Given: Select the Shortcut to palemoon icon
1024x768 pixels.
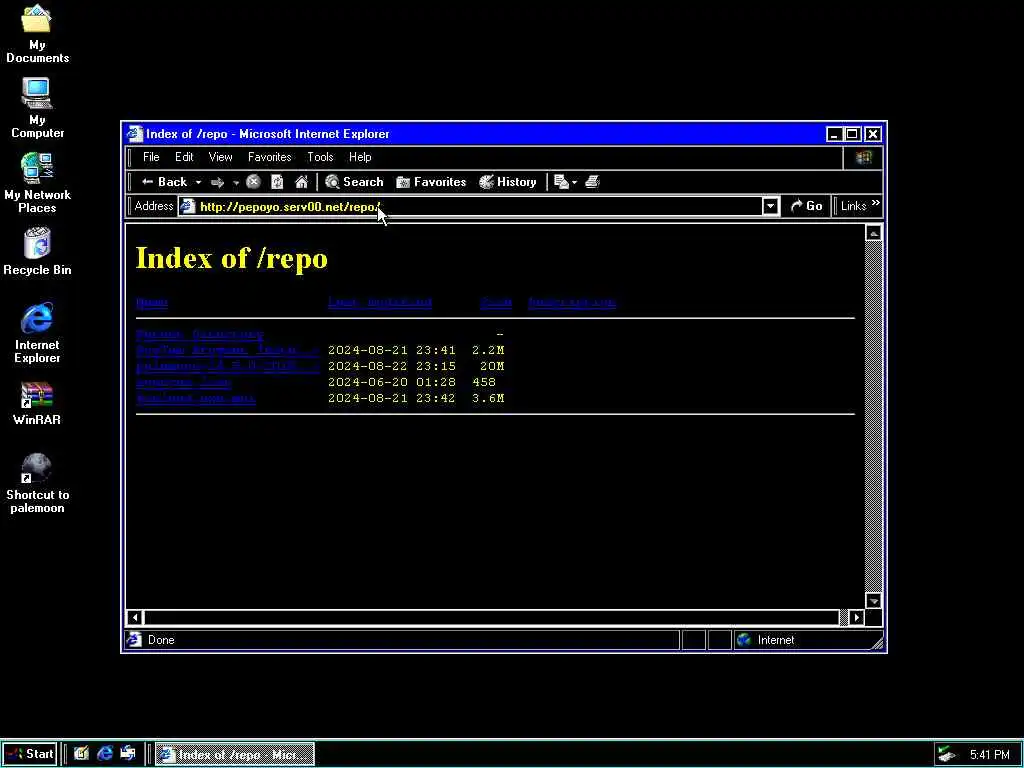Looking at the screenshot, I should pyautogui.click(x=37, y=483).
